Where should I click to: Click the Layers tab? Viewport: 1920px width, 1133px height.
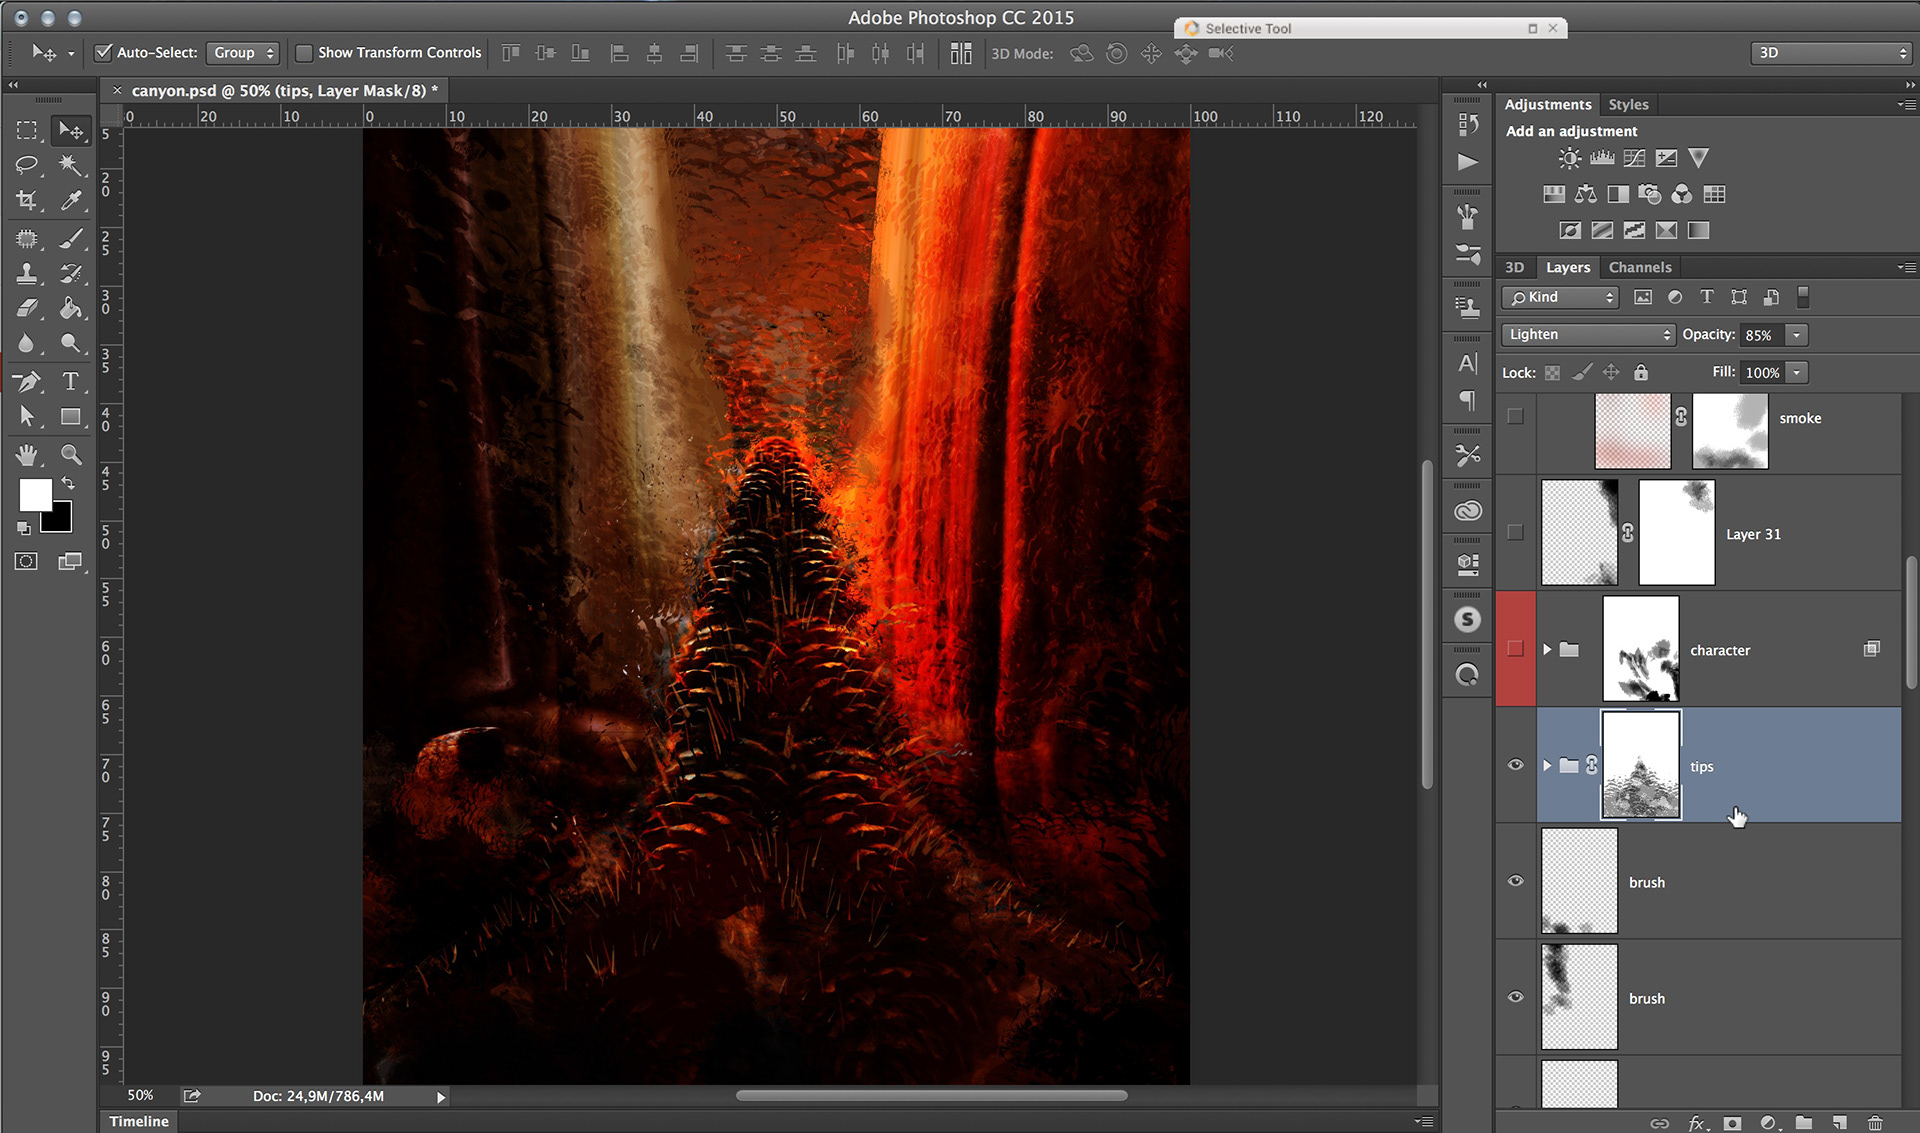point(1568,268)
